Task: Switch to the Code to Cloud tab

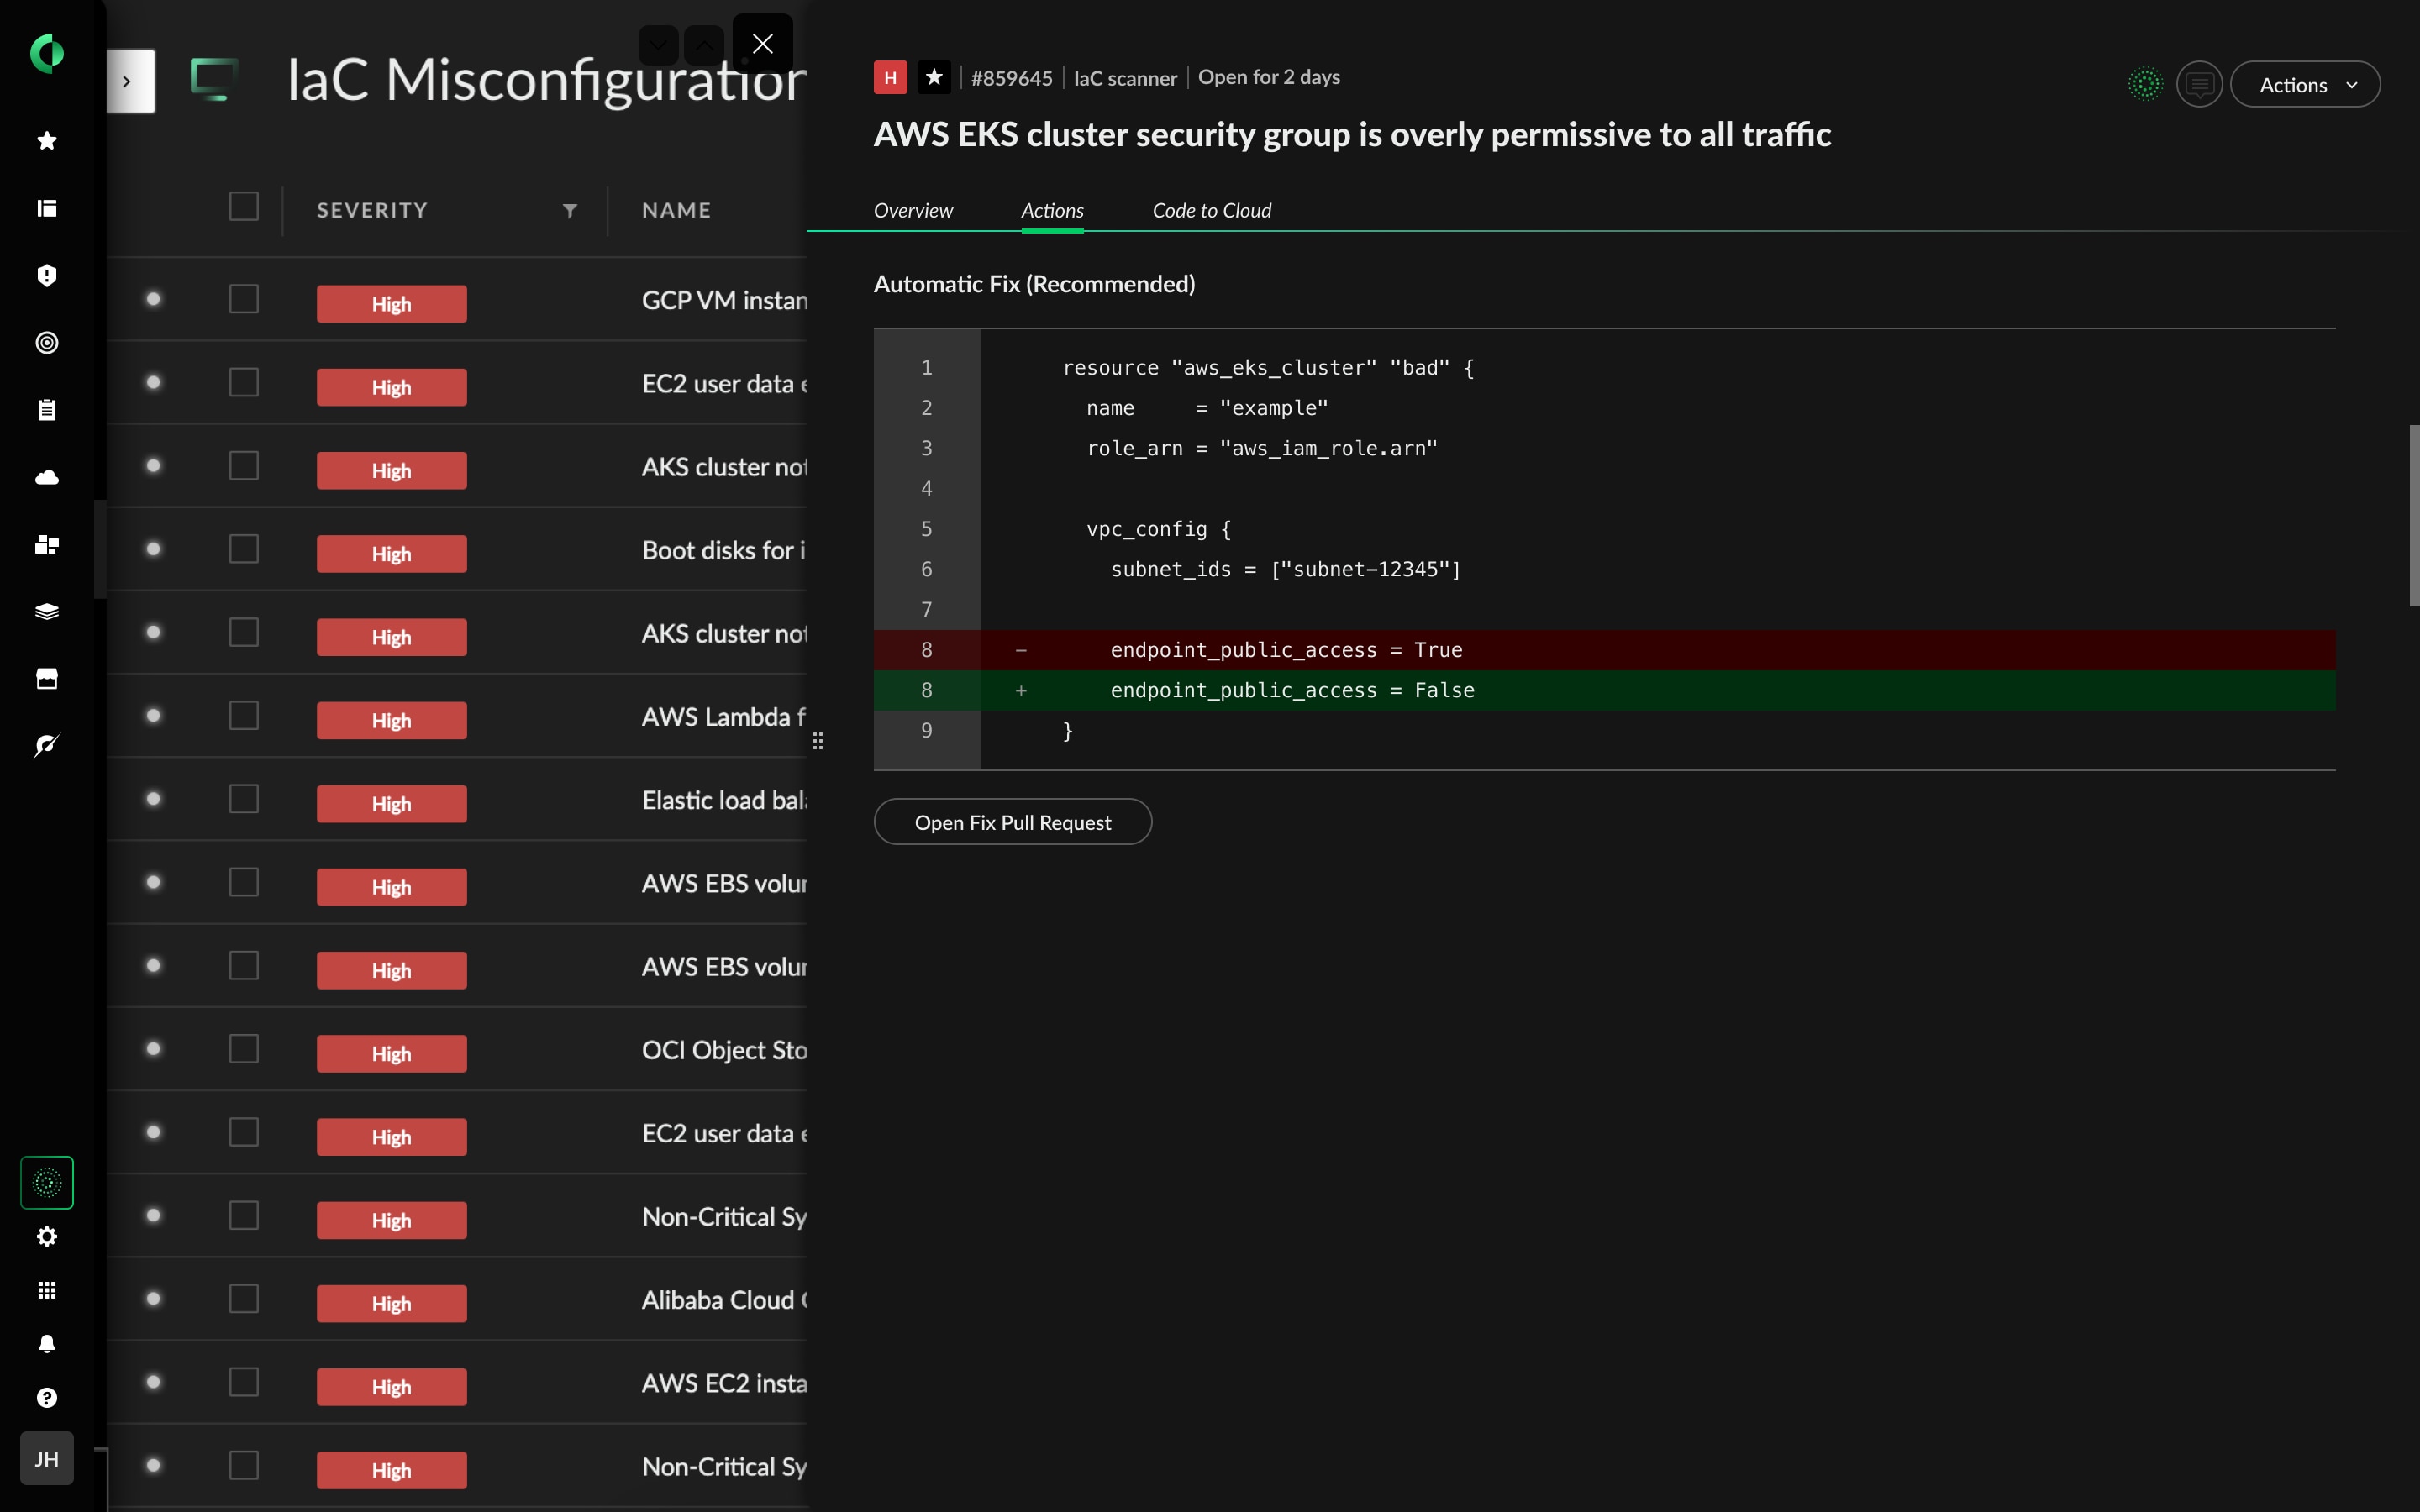Action: (x=1211, y=210)
